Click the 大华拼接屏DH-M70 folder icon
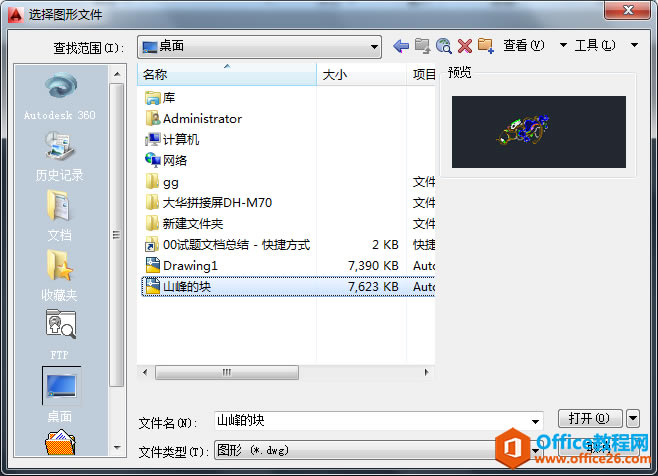 click(152, 202)
